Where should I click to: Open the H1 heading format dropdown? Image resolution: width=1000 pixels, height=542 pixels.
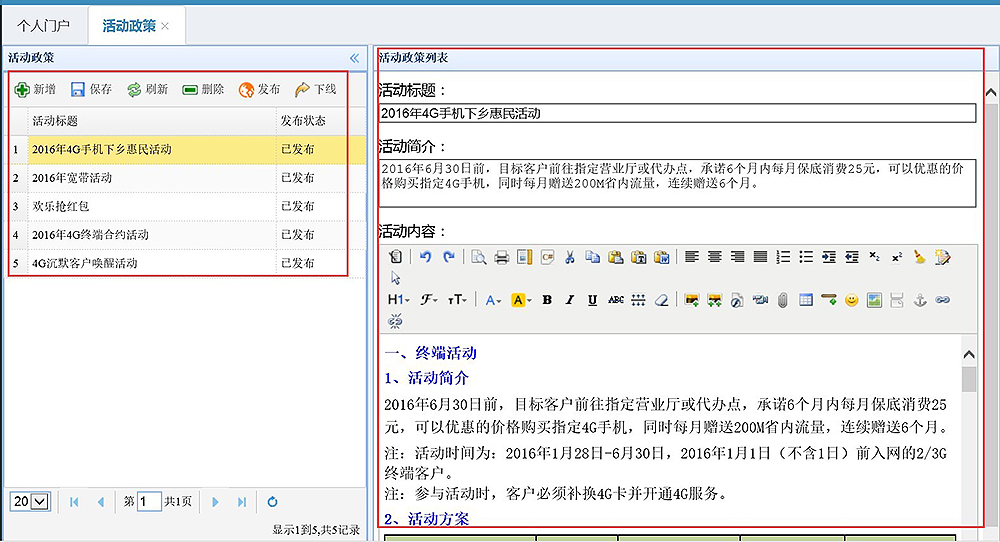[x=399, y=300]
